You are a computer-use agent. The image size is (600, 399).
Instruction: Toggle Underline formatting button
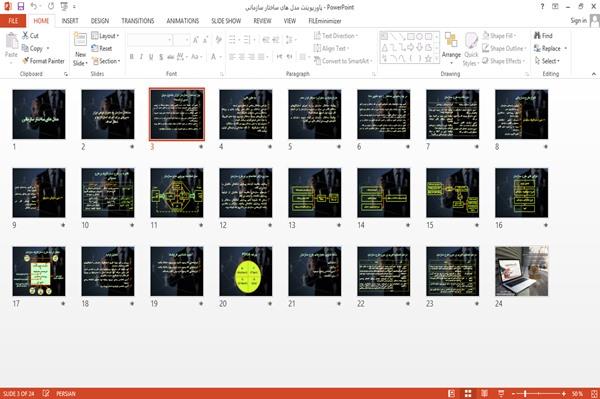151,57
